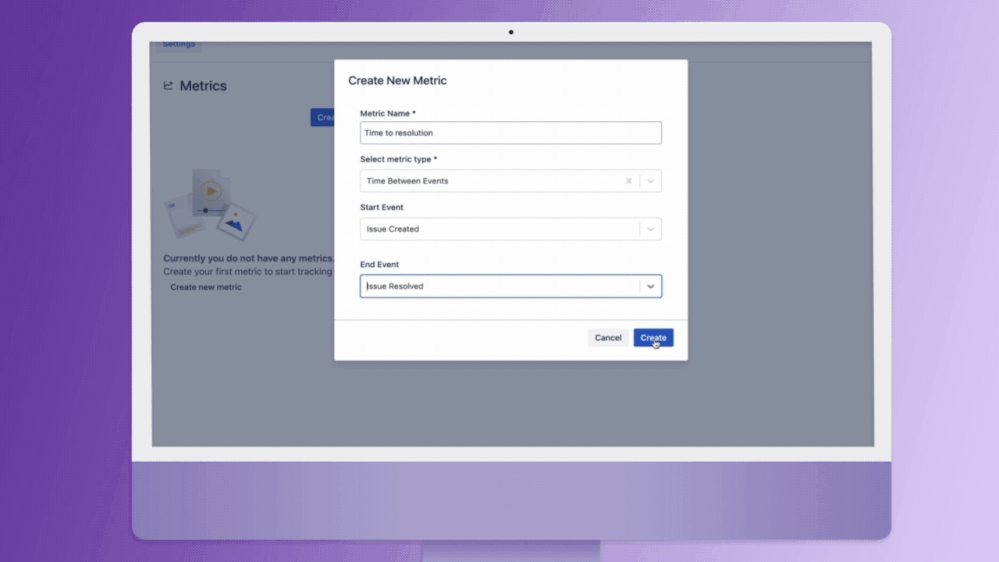999x562 pixels.
Task: Click the 'Select metric type *' label
Action: 398,159
